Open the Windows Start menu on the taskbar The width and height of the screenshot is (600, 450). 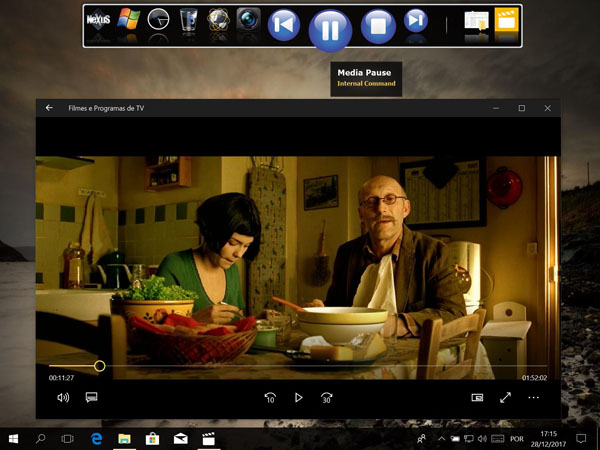(x=14, y=438)
